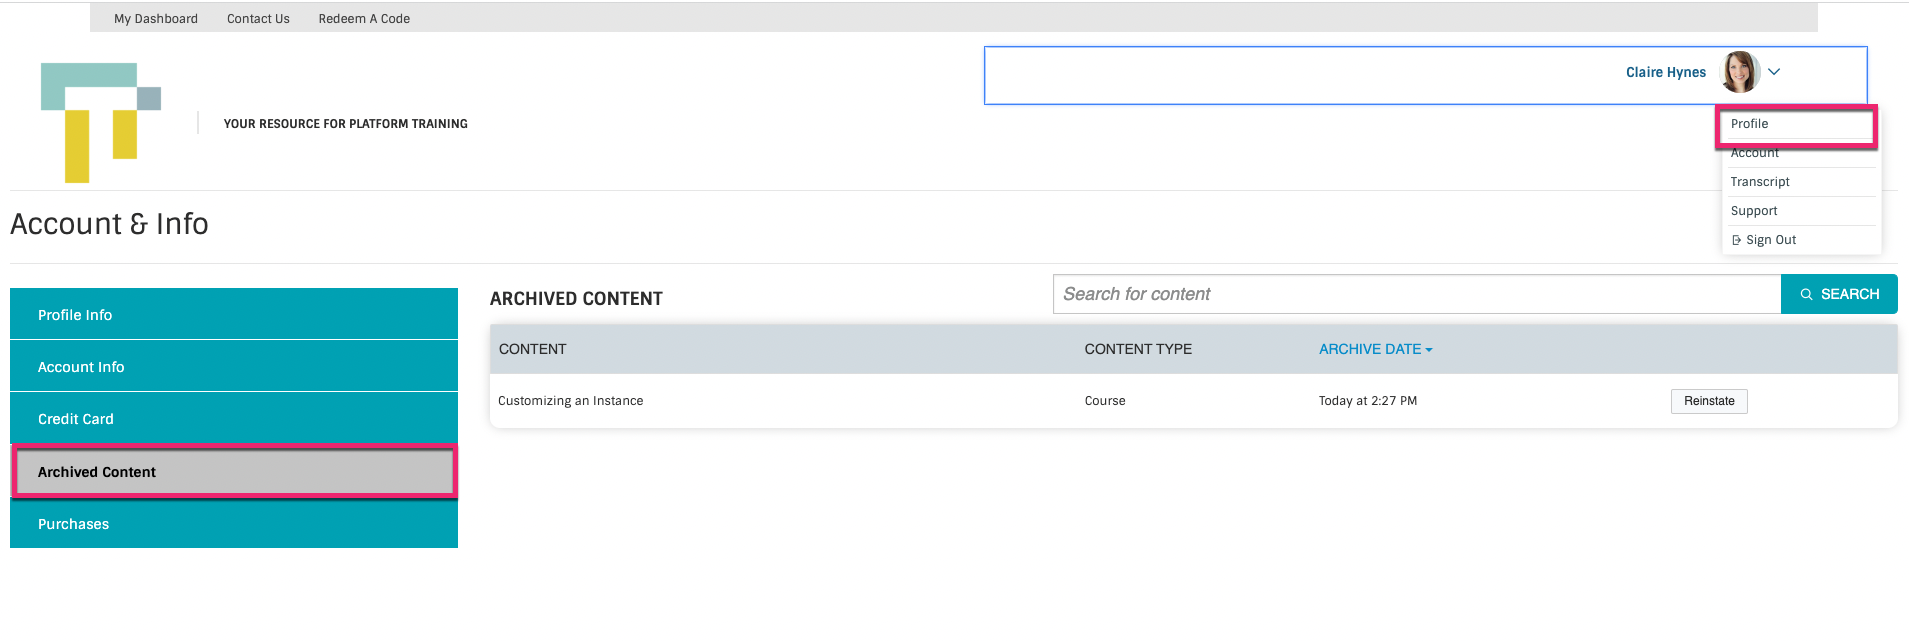Screen dimensions: 1909x641
Task: Click the ARCHIVED CONTENT heading
Action: [576, 299]
